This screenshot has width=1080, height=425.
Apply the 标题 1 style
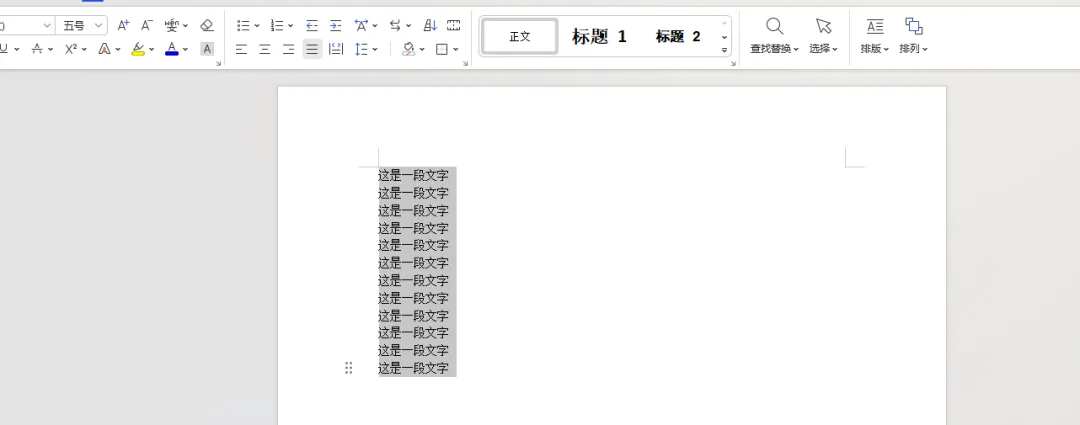599,37
